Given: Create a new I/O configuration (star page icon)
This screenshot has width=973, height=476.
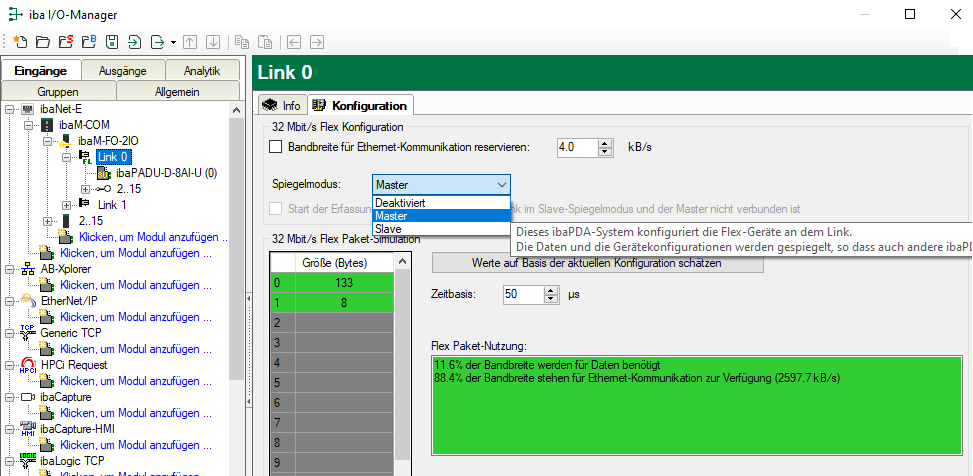Looking at the screenshot, I should click(x=20, y=42).
